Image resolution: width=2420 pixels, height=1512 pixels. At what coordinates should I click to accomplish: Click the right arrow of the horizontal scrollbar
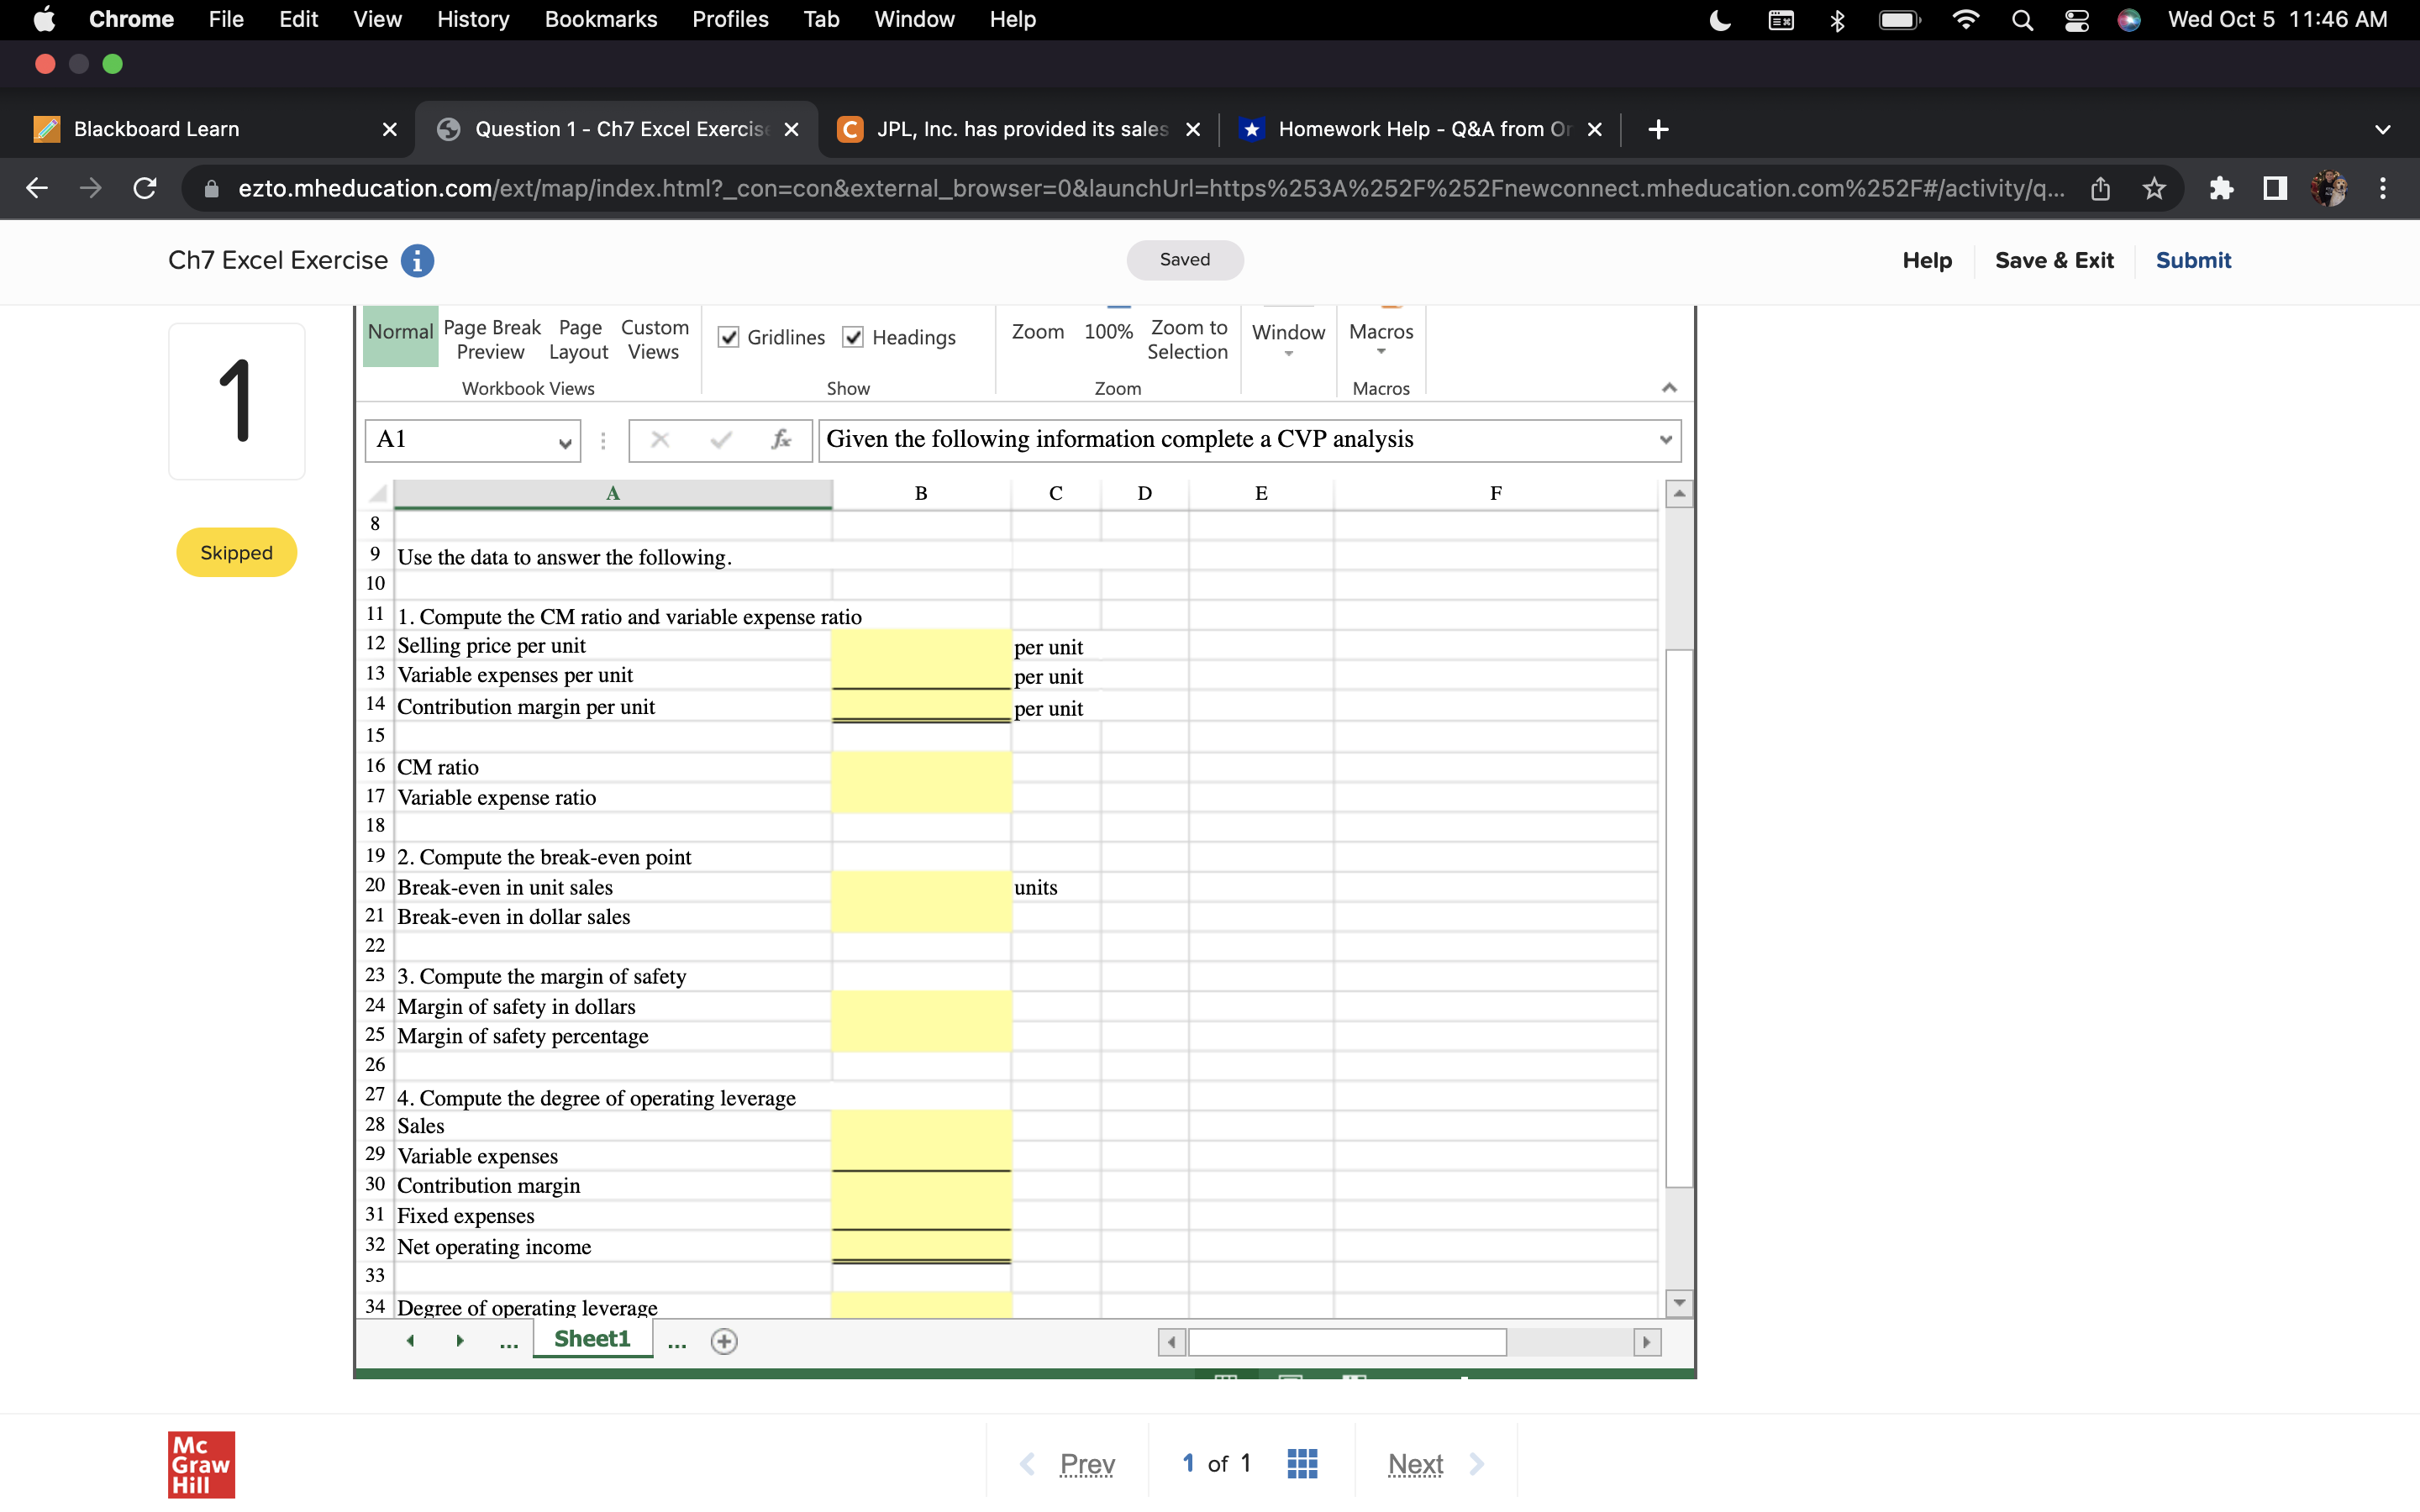click(x=1646, y=1342)
